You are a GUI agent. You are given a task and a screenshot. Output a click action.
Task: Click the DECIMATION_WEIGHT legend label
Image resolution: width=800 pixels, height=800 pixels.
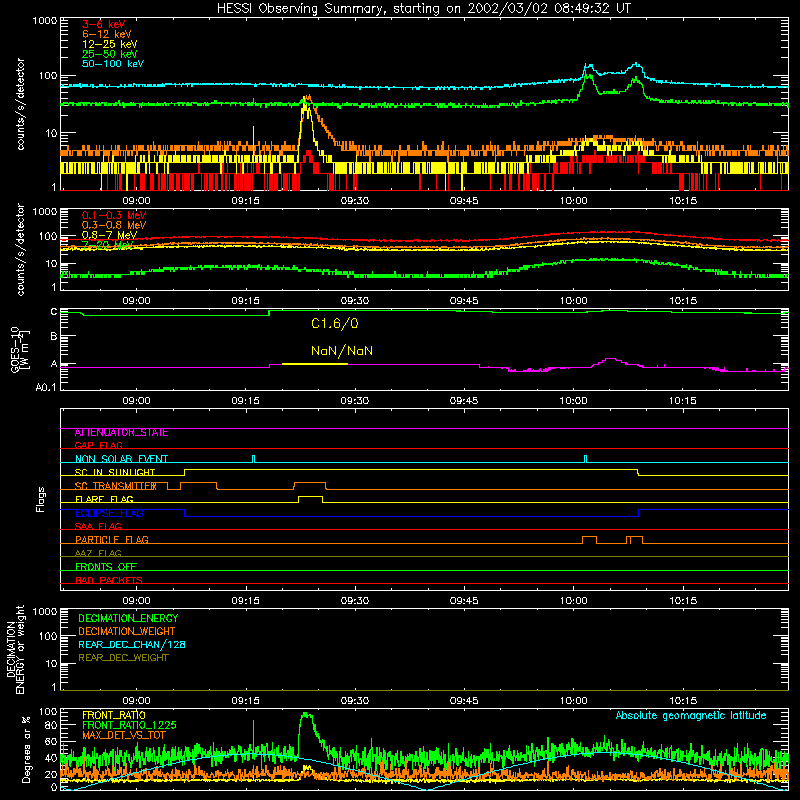coord(127,631)
